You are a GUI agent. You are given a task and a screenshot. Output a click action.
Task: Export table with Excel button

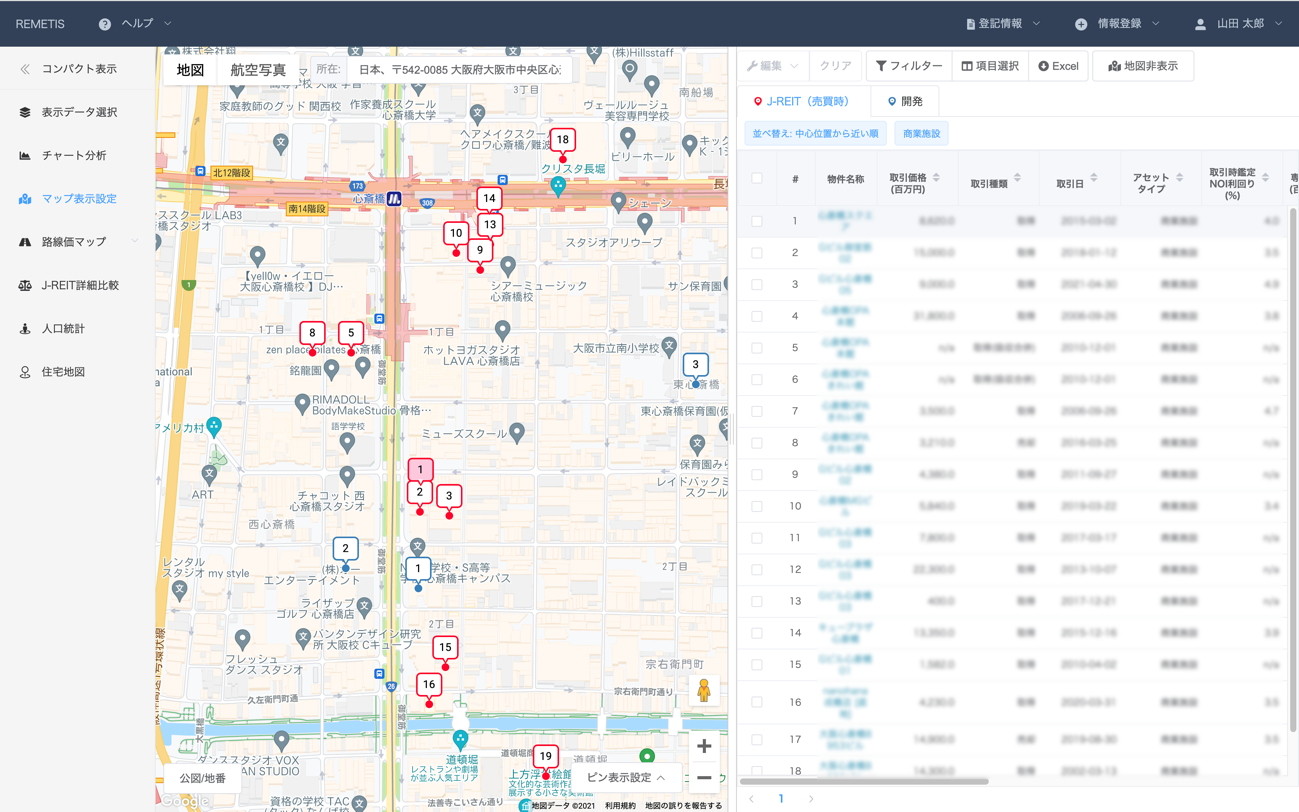[1058, 66]
